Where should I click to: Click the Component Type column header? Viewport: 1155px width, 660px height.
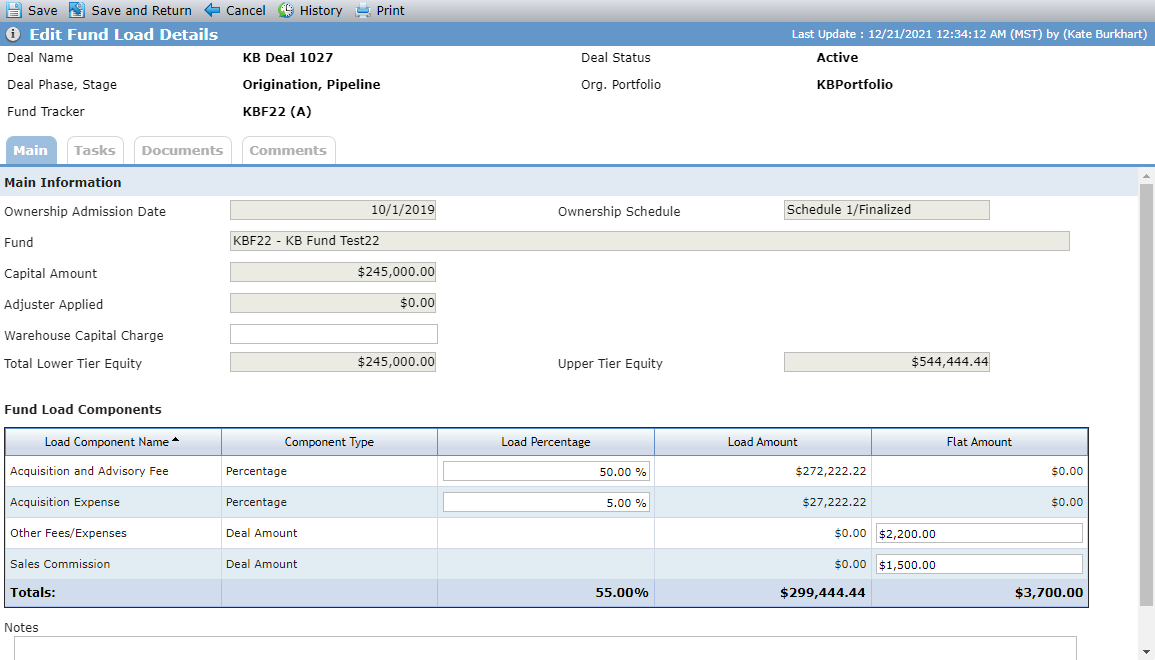(329, 442)
